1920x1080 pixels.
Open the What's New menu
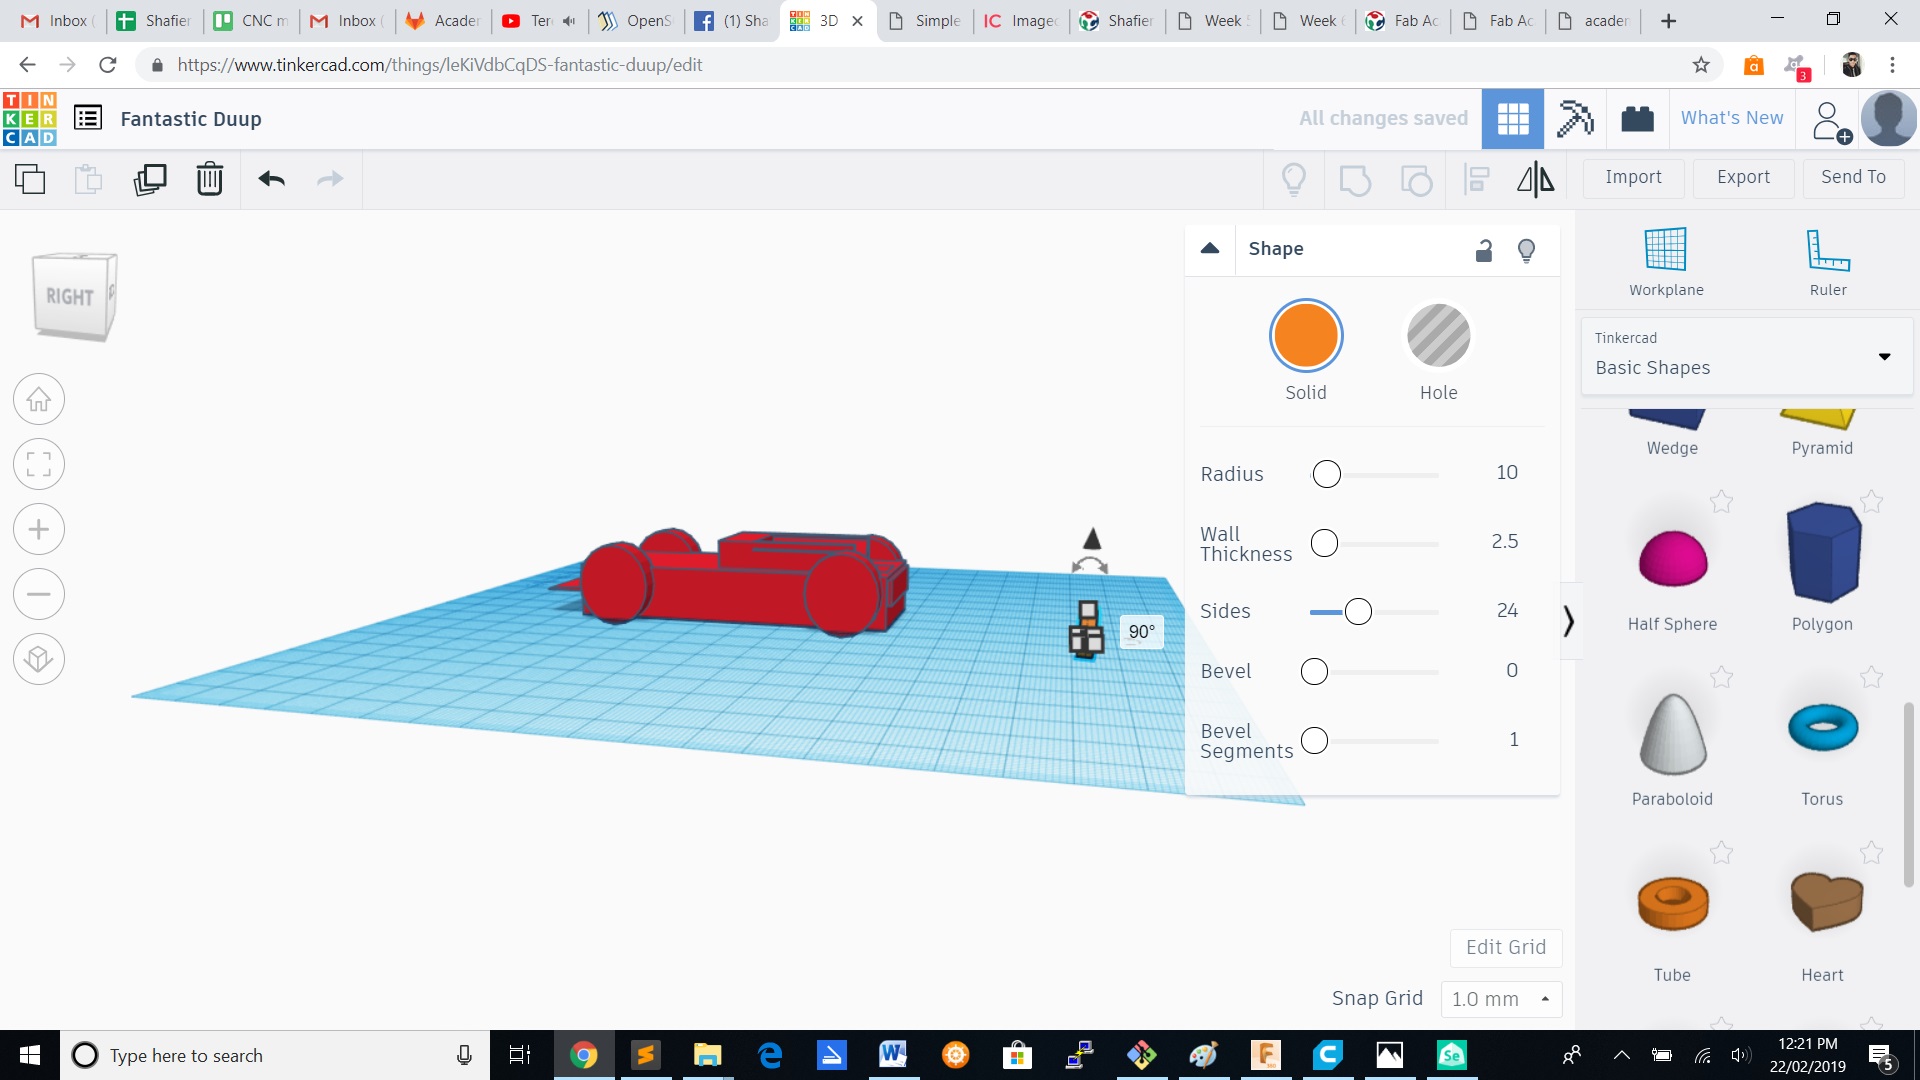[1731, 118]
